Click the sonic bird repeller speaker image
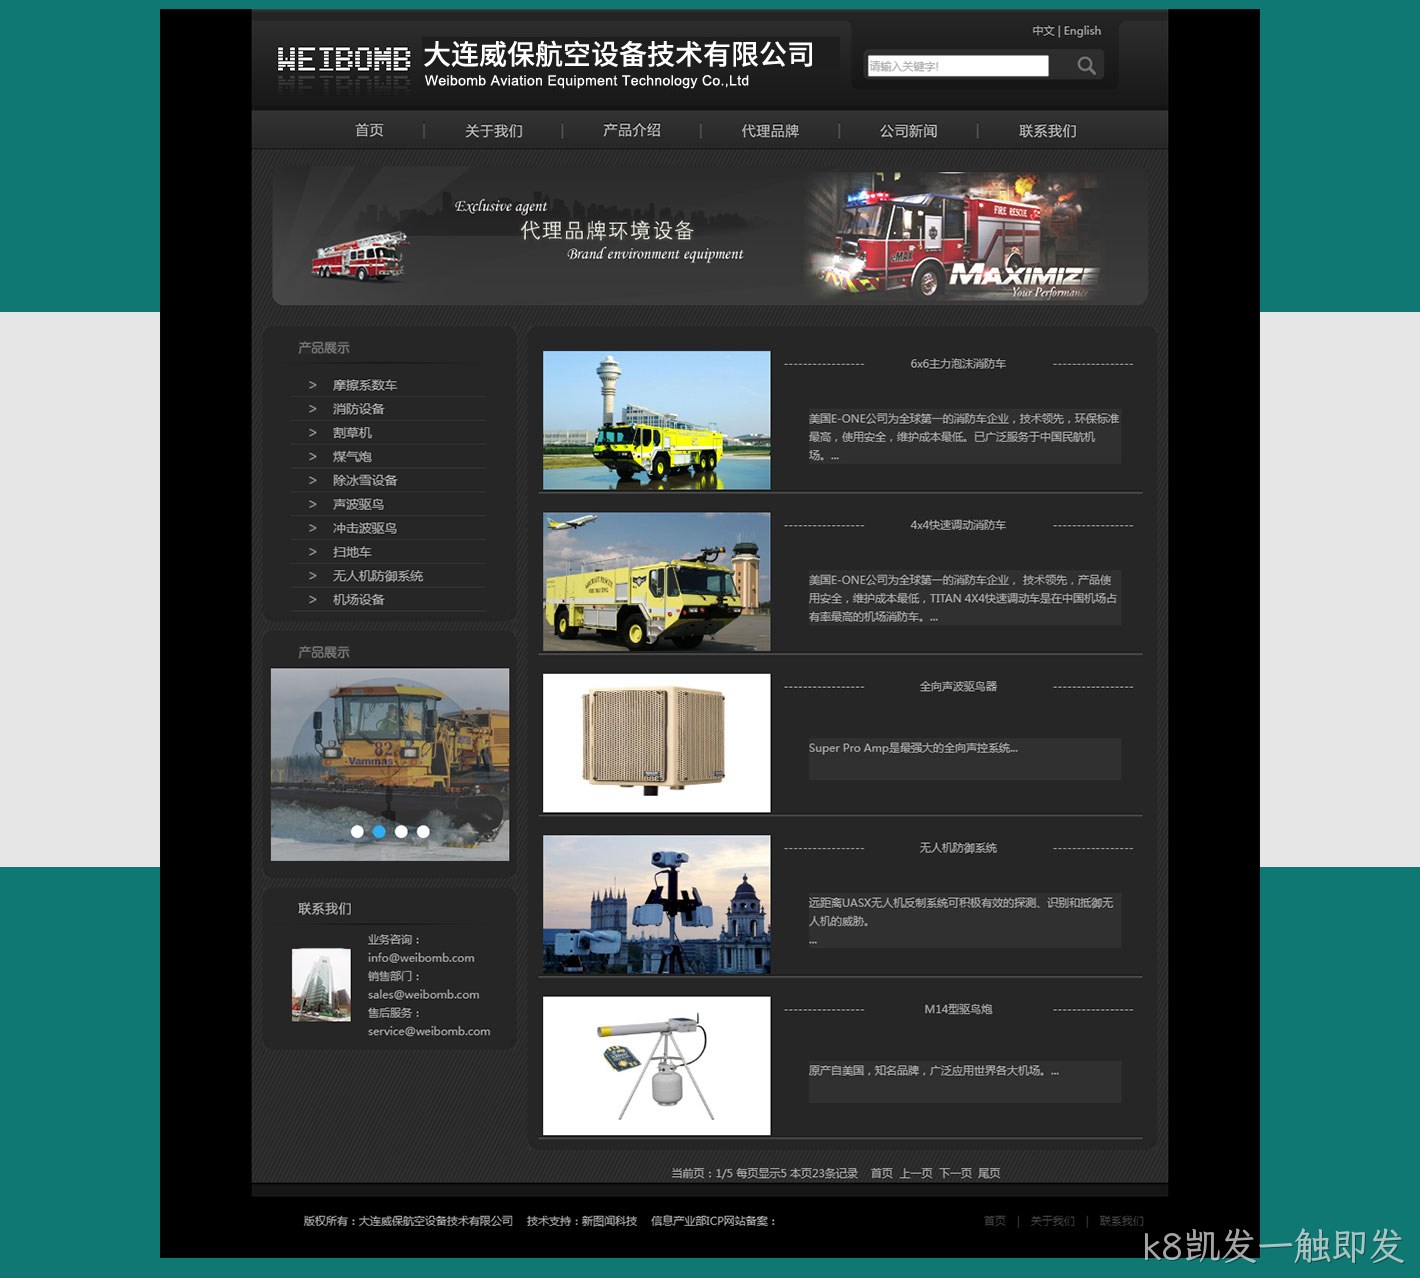 [x=657, y=743]
